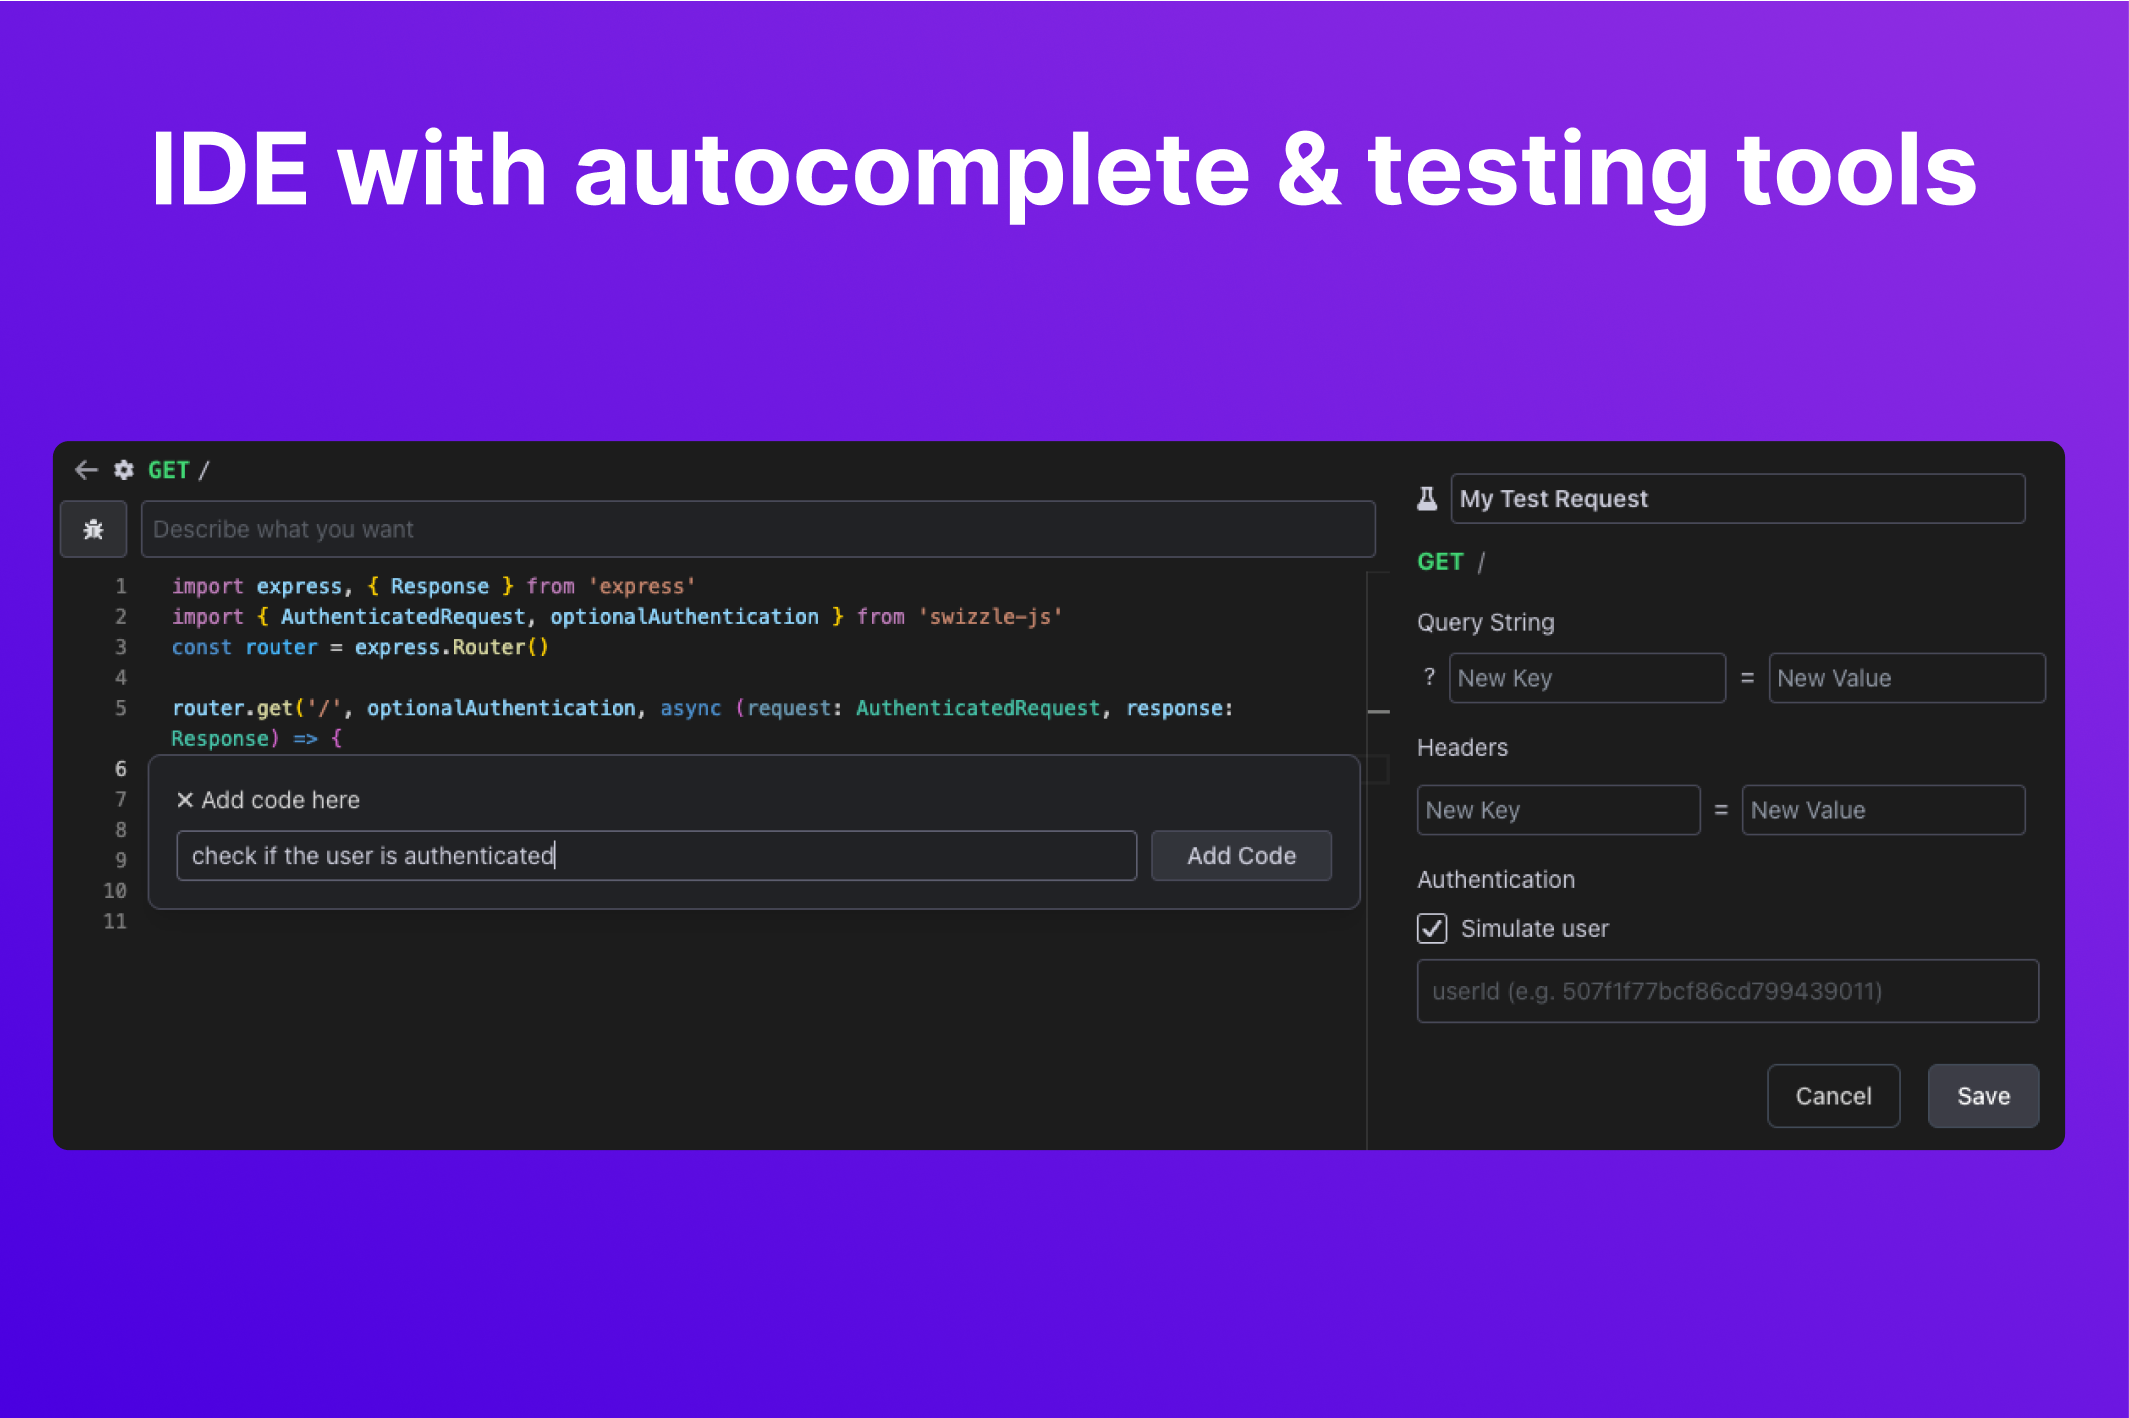Click the Add Code button
This screenshot has width=2129, height=1418.
1241,856
